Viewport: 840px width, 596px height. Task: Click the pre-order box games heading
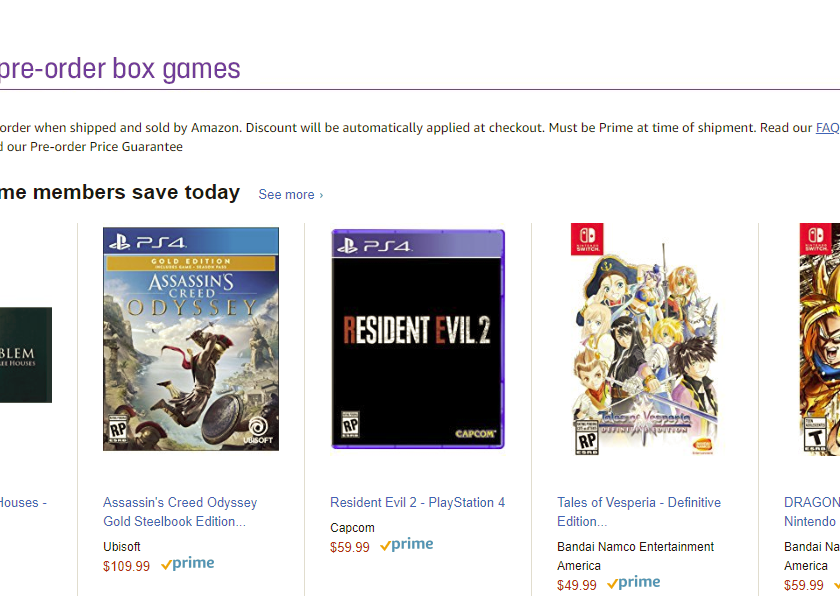point(120,69)
